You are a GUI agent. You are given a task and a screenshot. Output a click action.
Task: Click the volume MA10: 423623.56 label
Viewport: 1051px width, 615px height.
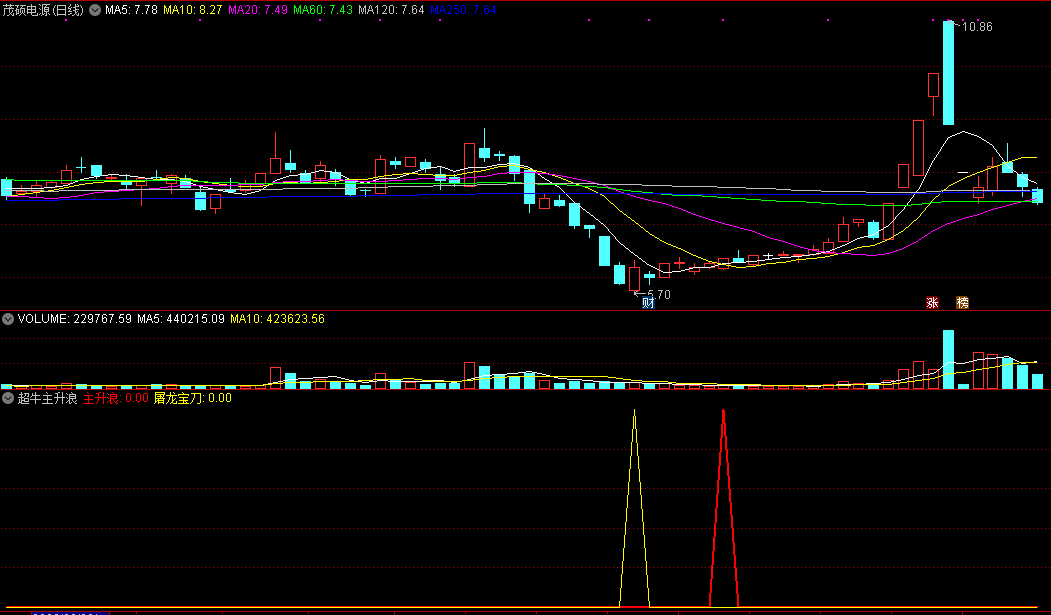click(x=277, y=320)
